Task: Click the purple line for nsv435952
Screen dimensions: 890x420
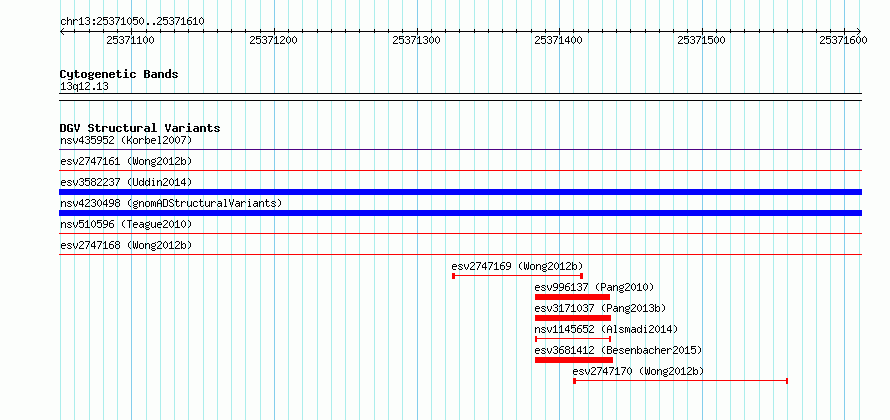Action: [x=460, y=150]
